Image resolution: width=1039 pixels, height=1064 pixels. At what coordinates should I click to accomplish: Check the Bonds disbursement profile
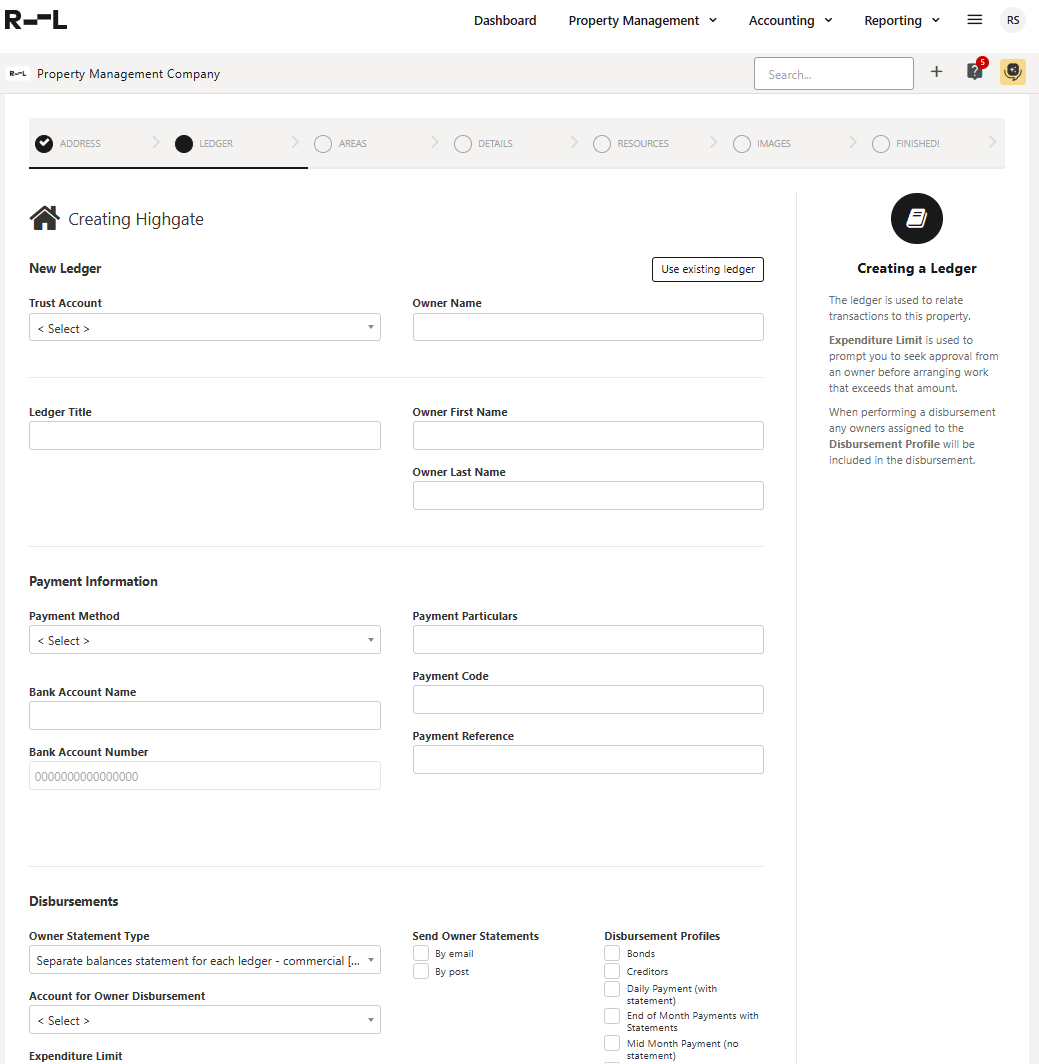click(612, 954)
